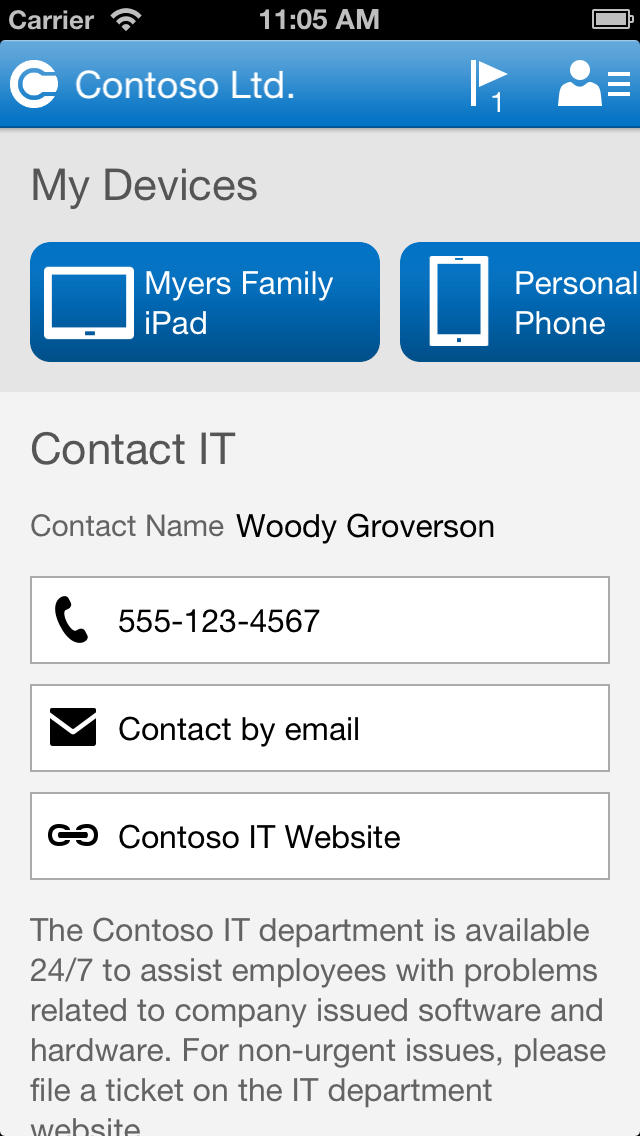Tap the Wi-Fi signal icon in status bar
This screenshot has height=1136, width=640.
[126, 19]
